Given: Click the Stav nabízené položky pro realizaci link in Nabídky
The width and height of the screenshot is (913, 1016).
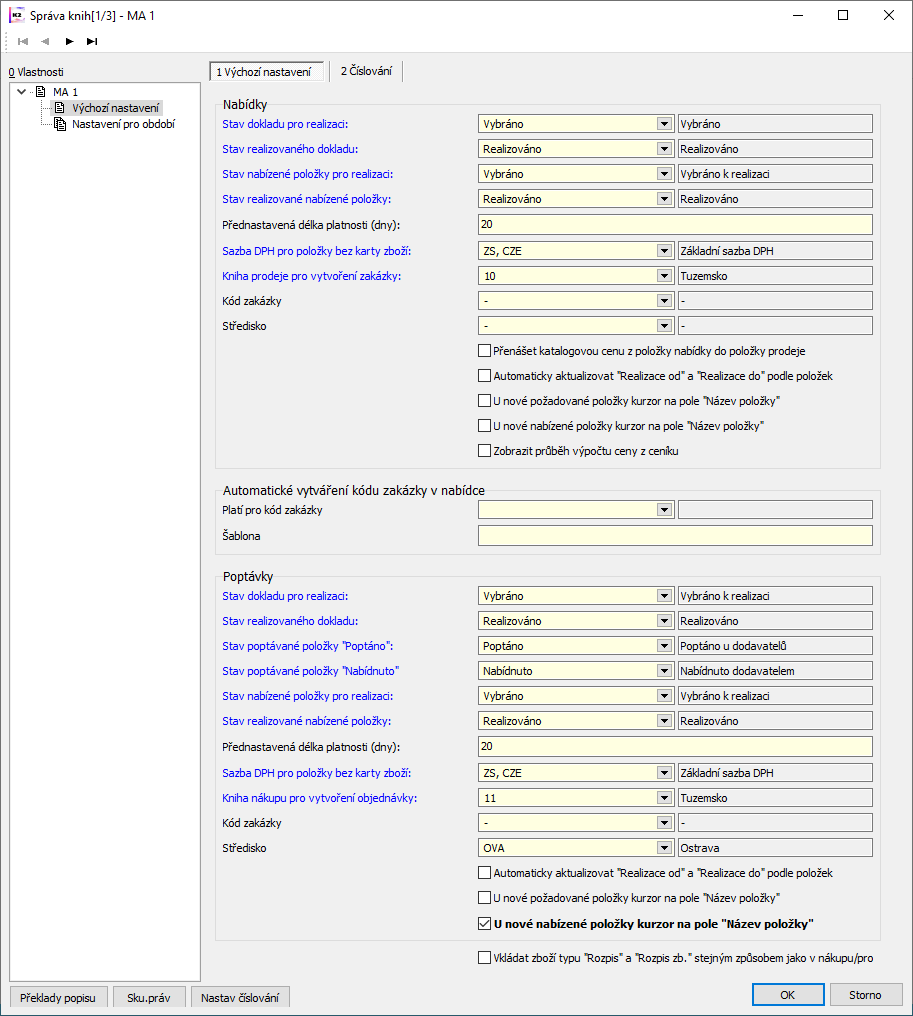Looking at the screenshot, I should coord(308,174).
